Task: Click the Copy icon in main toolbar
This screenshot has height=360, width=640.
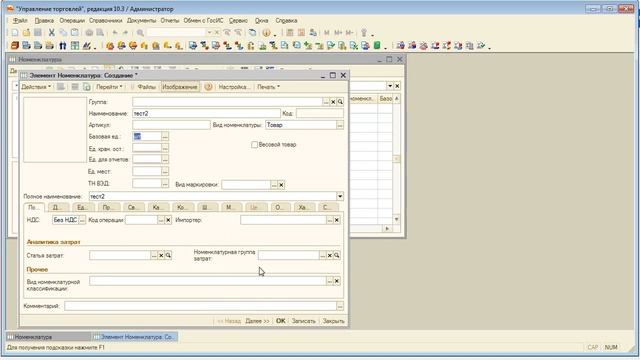Action: pyautogui.click(x=63, y=33)
